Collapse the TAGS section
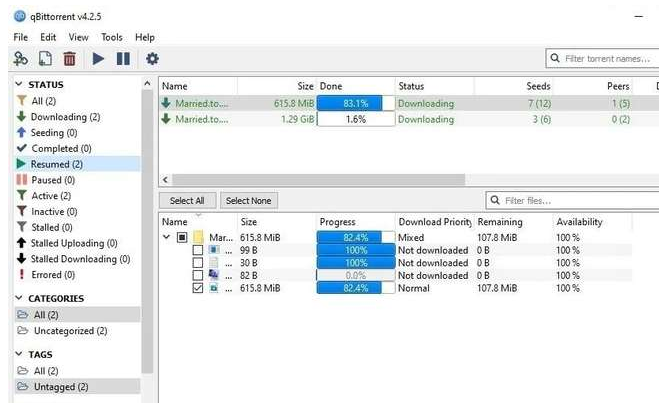This screenshot has width=659, height=403. coord(19,354)
